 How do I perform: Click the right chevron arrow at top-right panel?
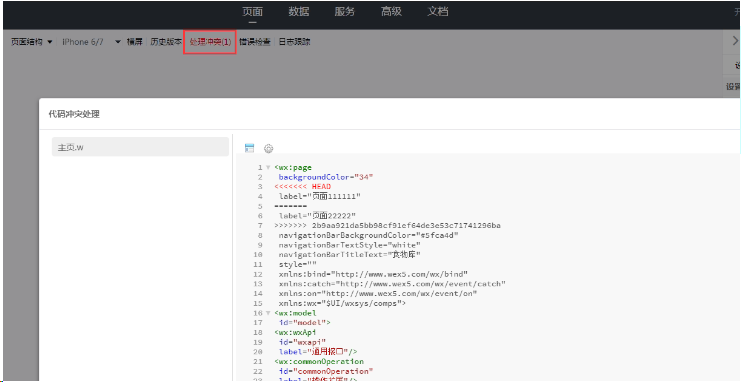[735, 41]
